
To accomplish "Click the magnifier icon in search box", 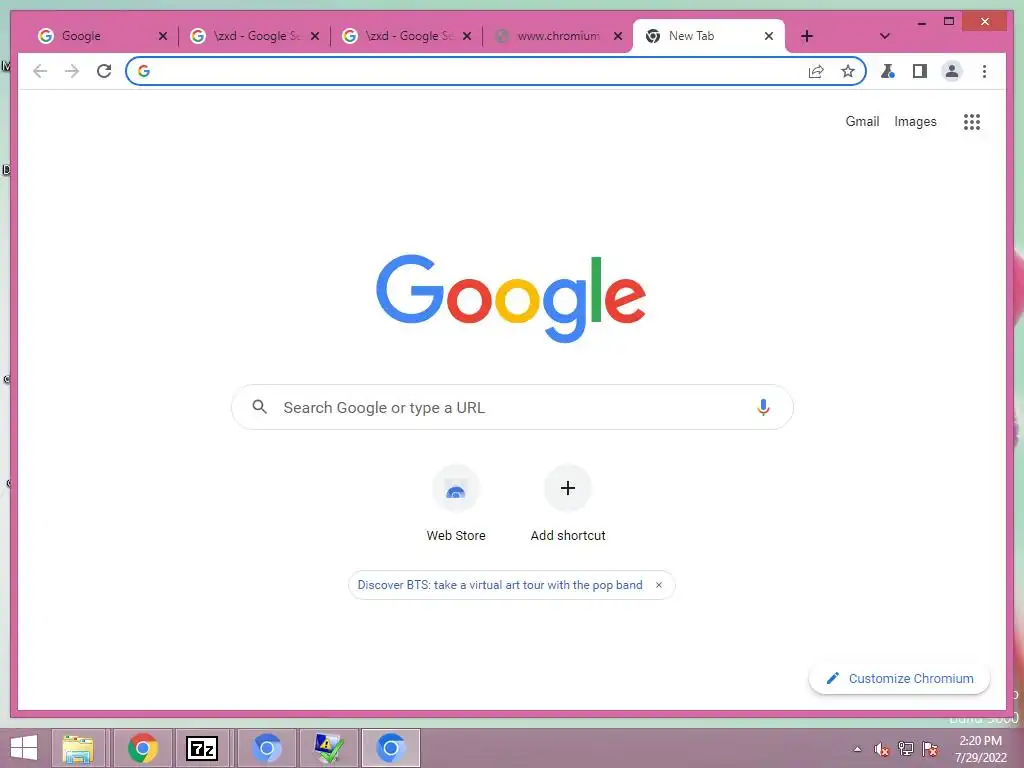I will pyautogui.click(x=259, y=407).
